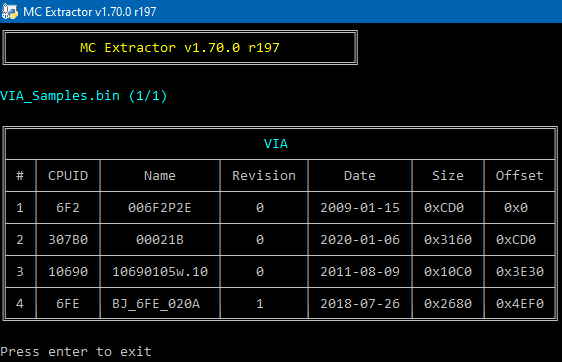Image resolution: width=562 pixels, height=362 pixels.
Task: Click the window title text 'MC Extractor v1.70.0 r197'
Action: click(x=90, y=12)
